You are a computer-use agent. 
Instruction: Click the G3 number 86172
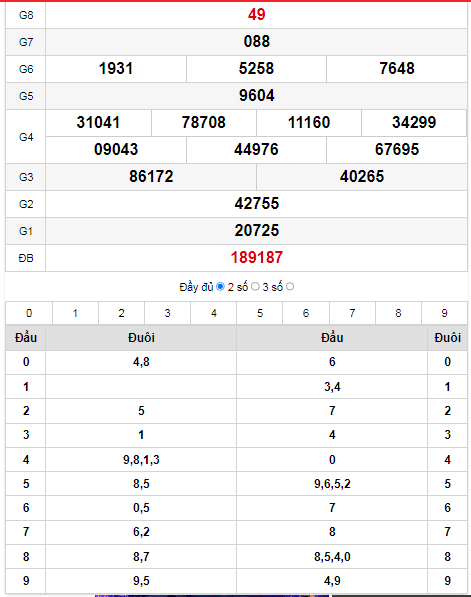(x=151, y=177)
